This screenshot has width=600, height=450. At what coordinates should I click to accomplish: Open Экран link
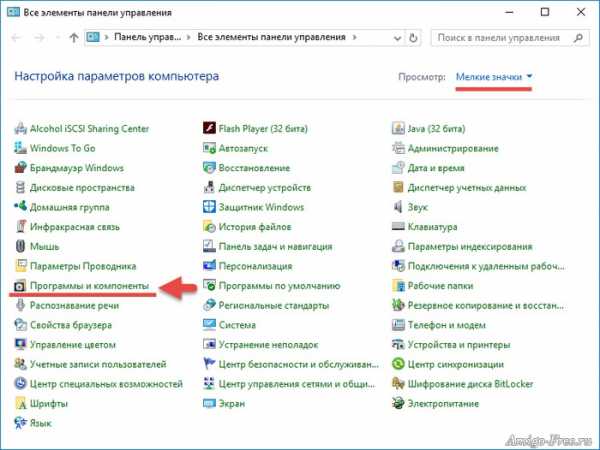coord(232,403)
